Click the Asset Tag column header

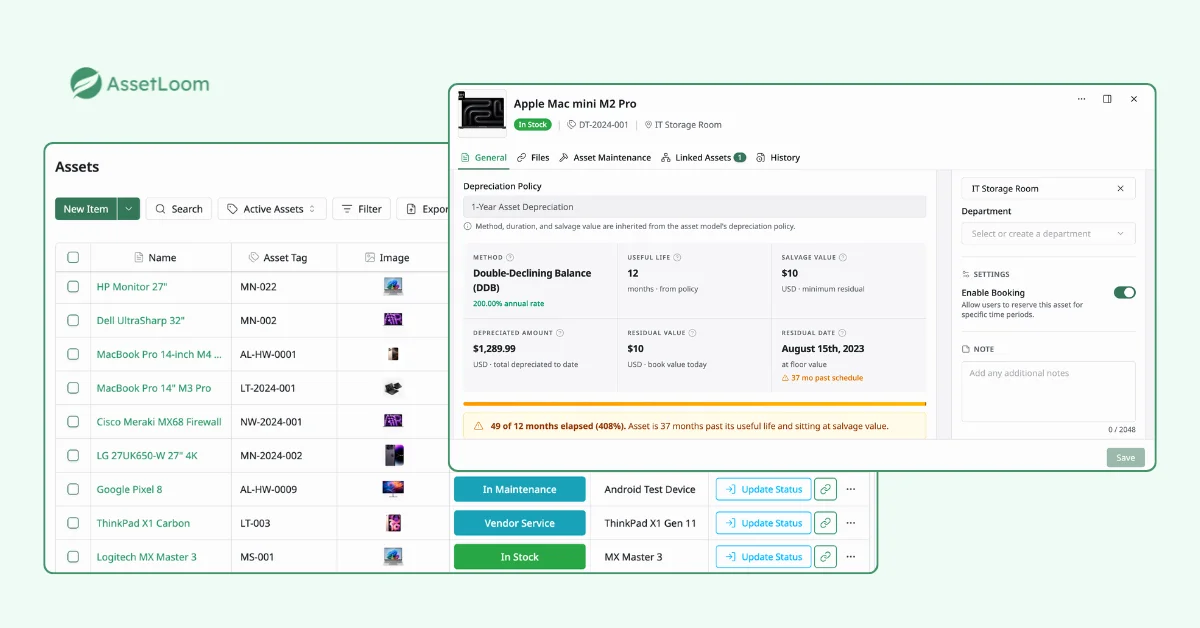pyautogui.click(x=278, y=257)
